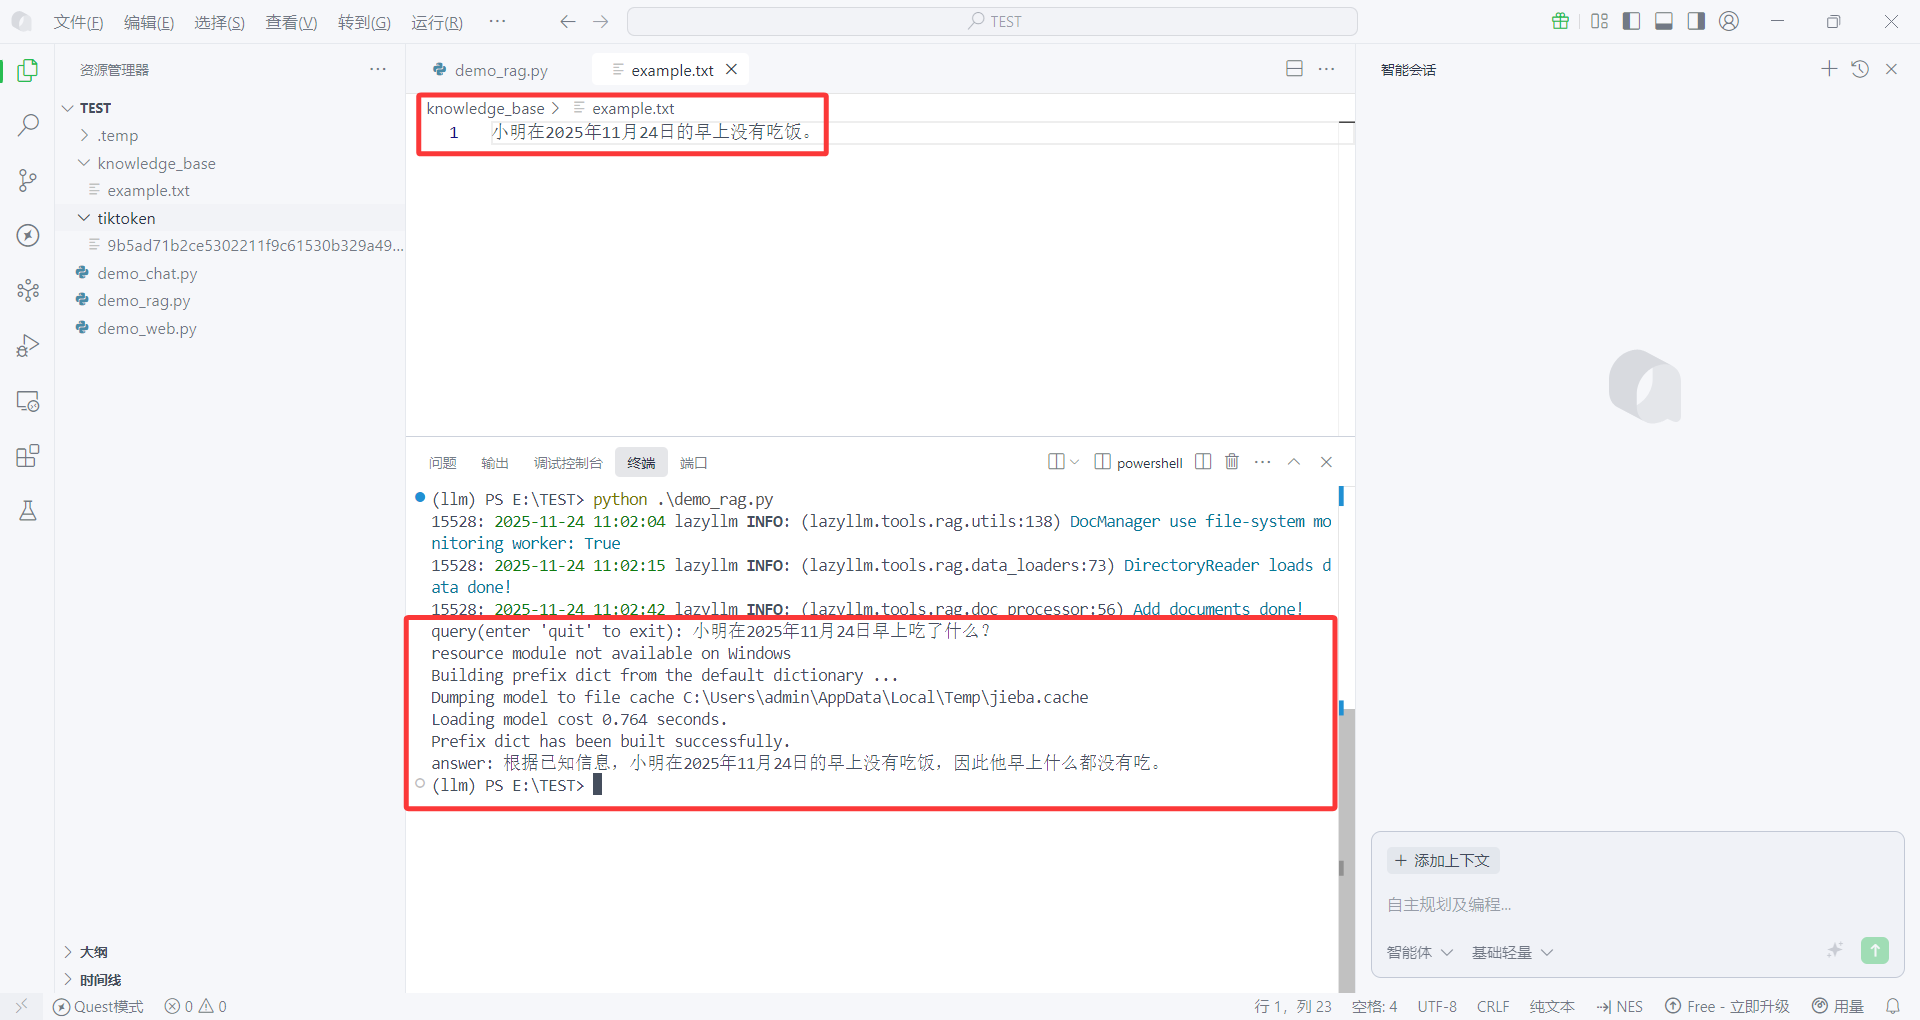Click knowledge_base in the breadcrumb
1920x1020 pixels.
click(x=485, y=108)
